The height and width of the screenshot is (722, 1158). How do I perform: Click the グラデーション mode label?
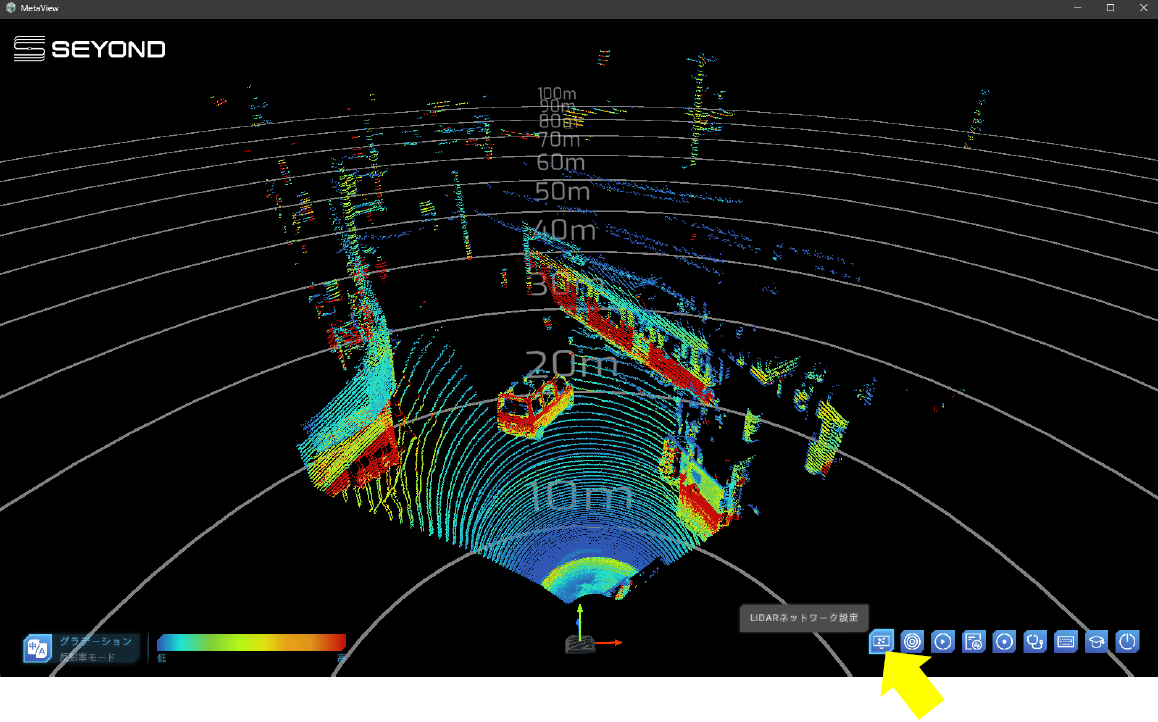[x=95, y=641]
